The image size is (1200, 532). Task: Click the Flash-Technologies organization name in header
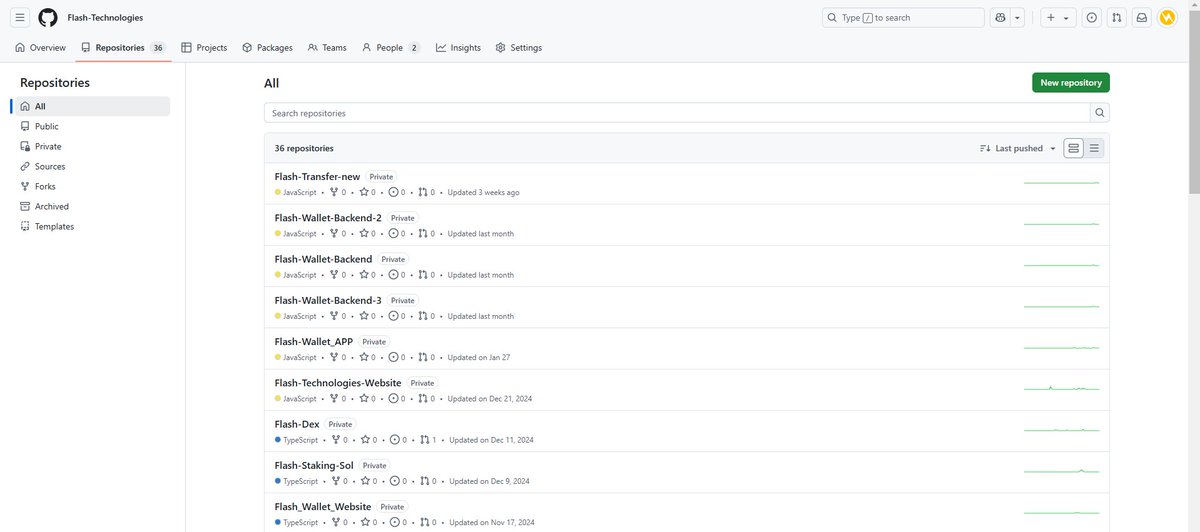105,18
